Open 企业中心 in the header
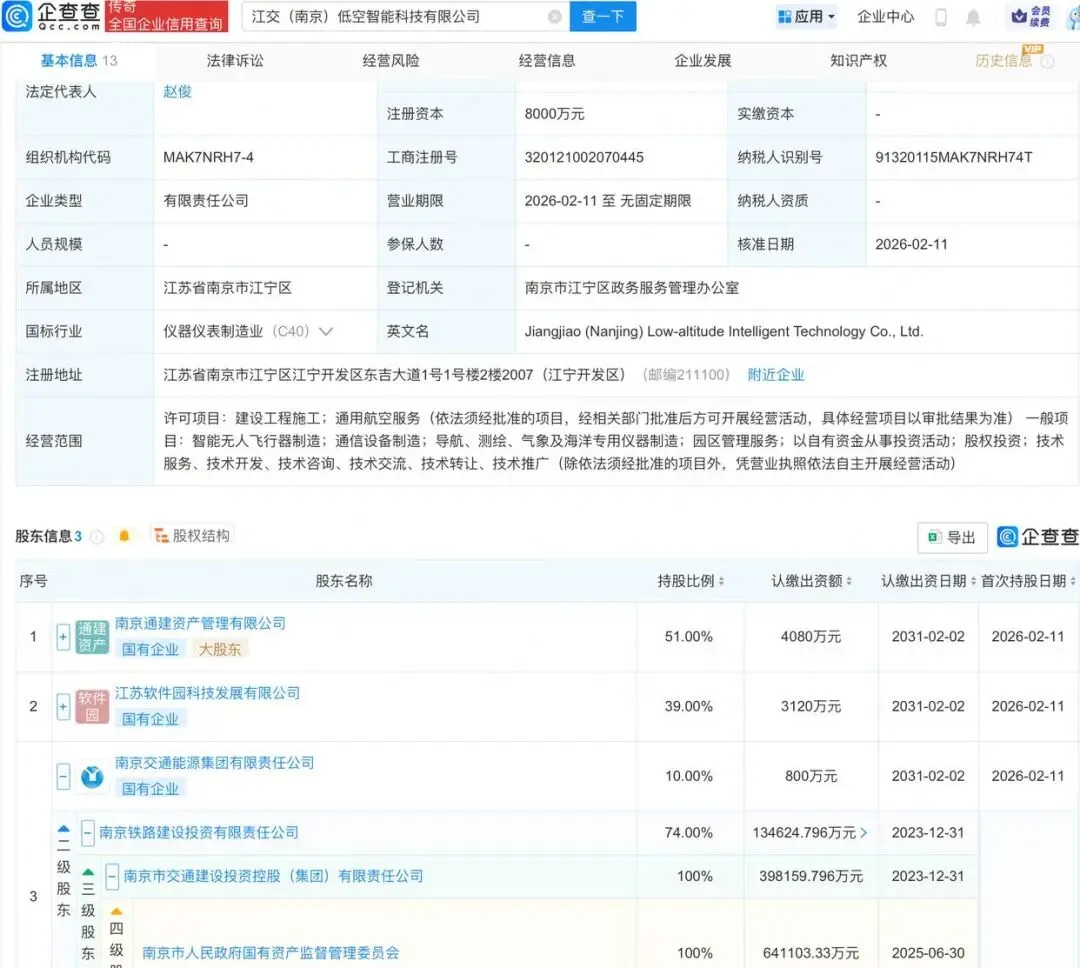 885,17
